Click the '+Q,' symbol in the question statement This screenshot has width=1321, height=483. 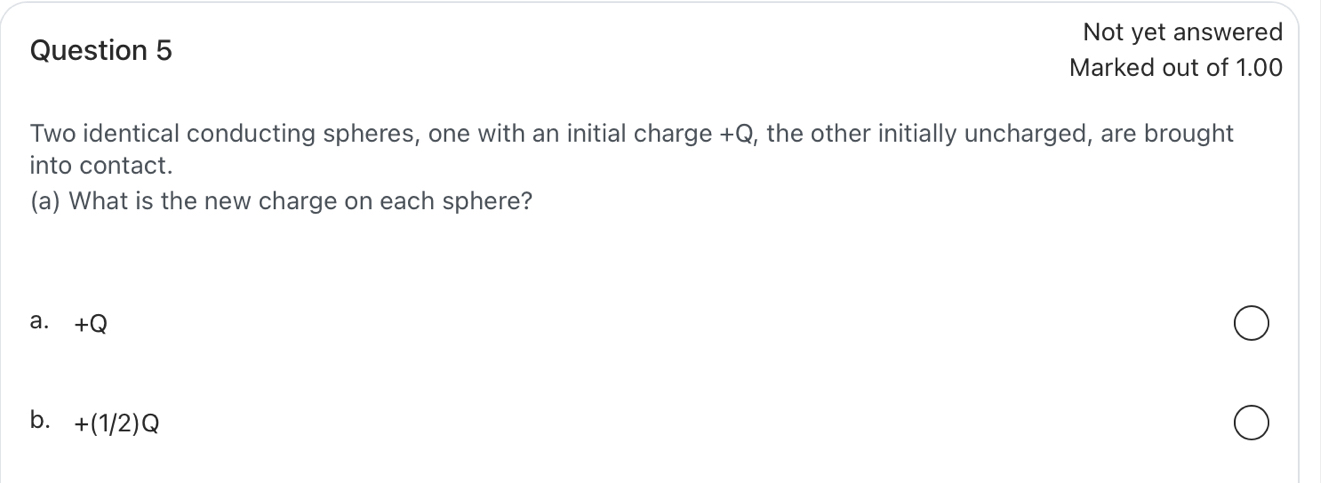click(x=742, y=134)
